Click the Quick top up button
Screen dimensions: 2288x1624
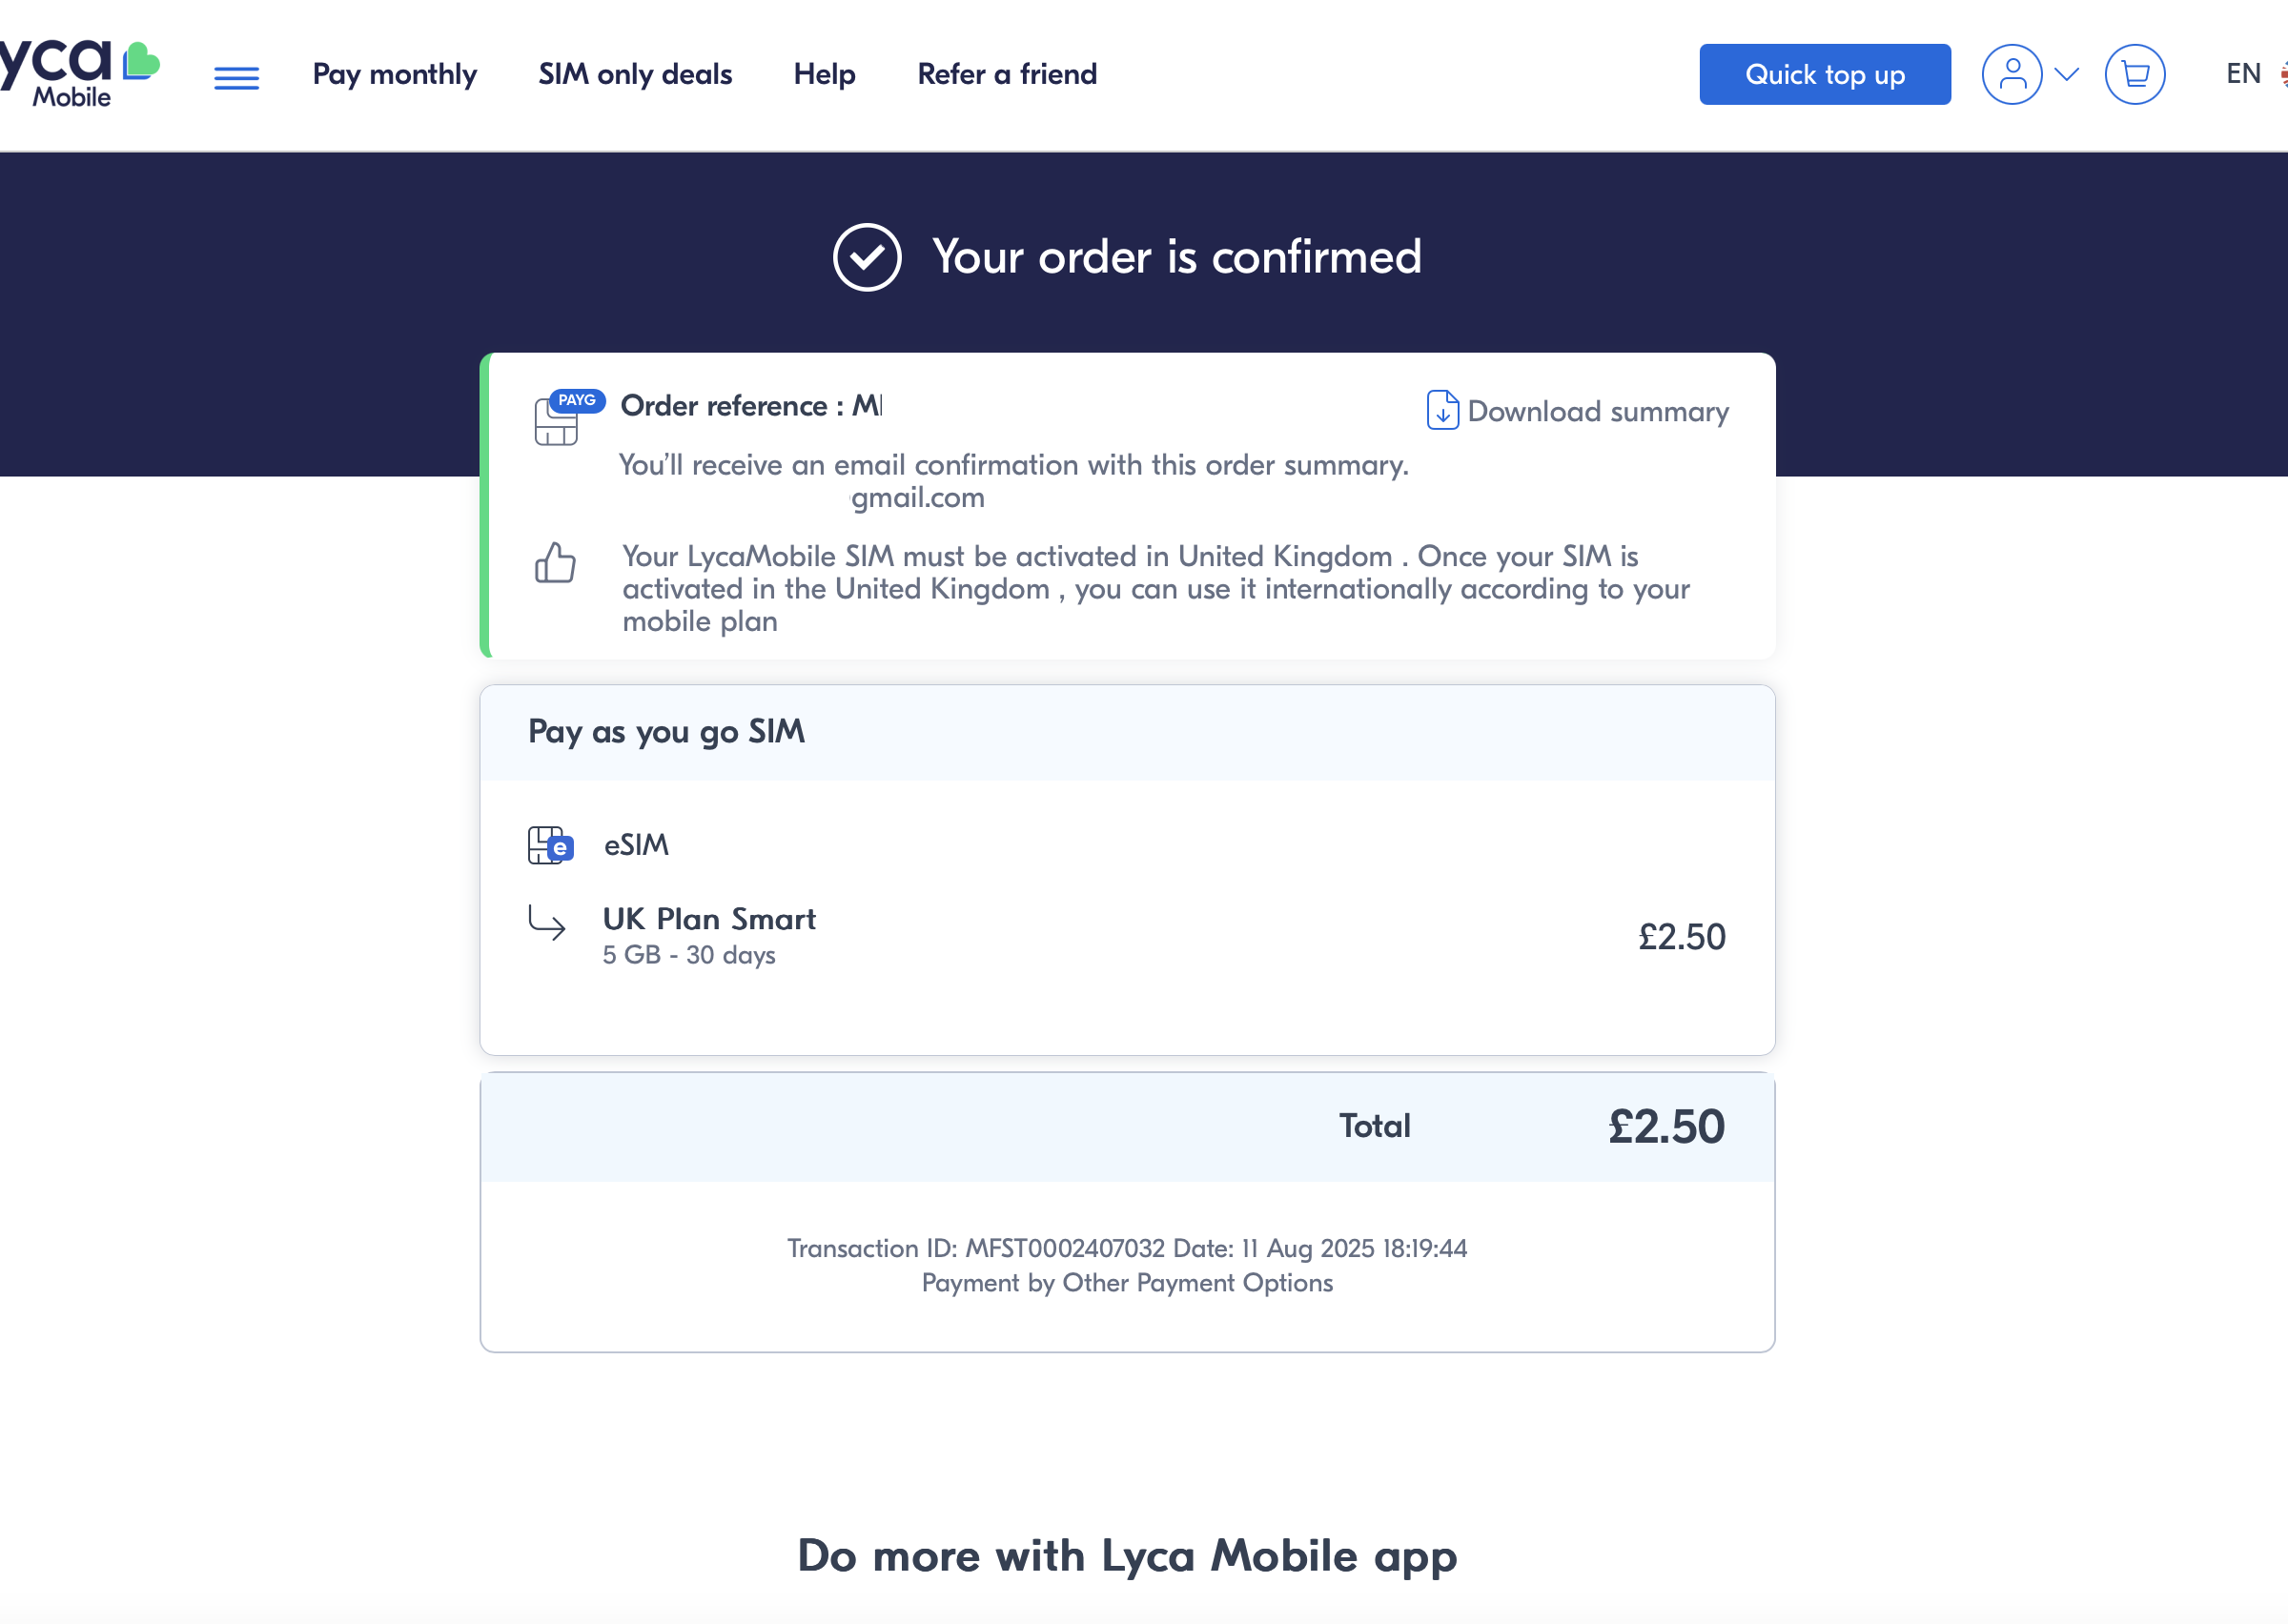[x=1824, y=74]
